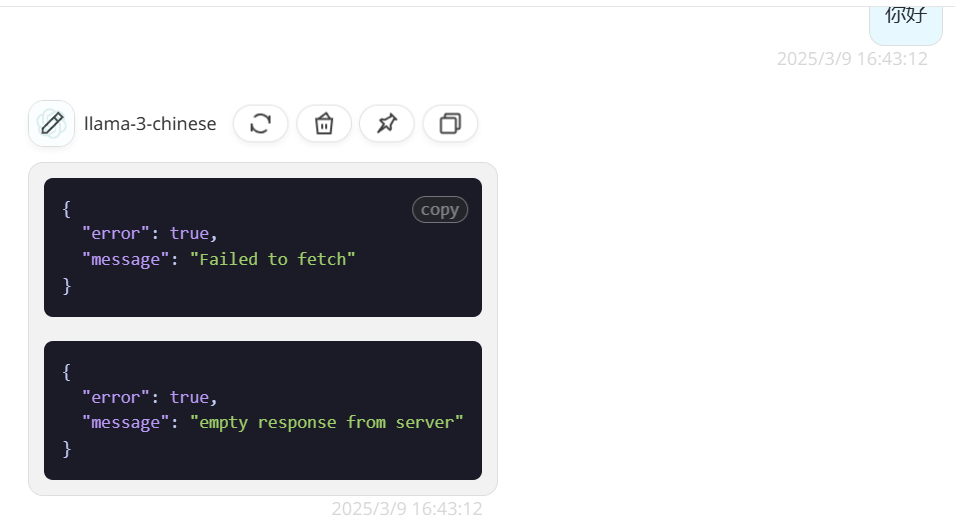This screenshot has width=955, height=520.
Task: Click the timestamp below the error response
Action: [x=407, y=508]
